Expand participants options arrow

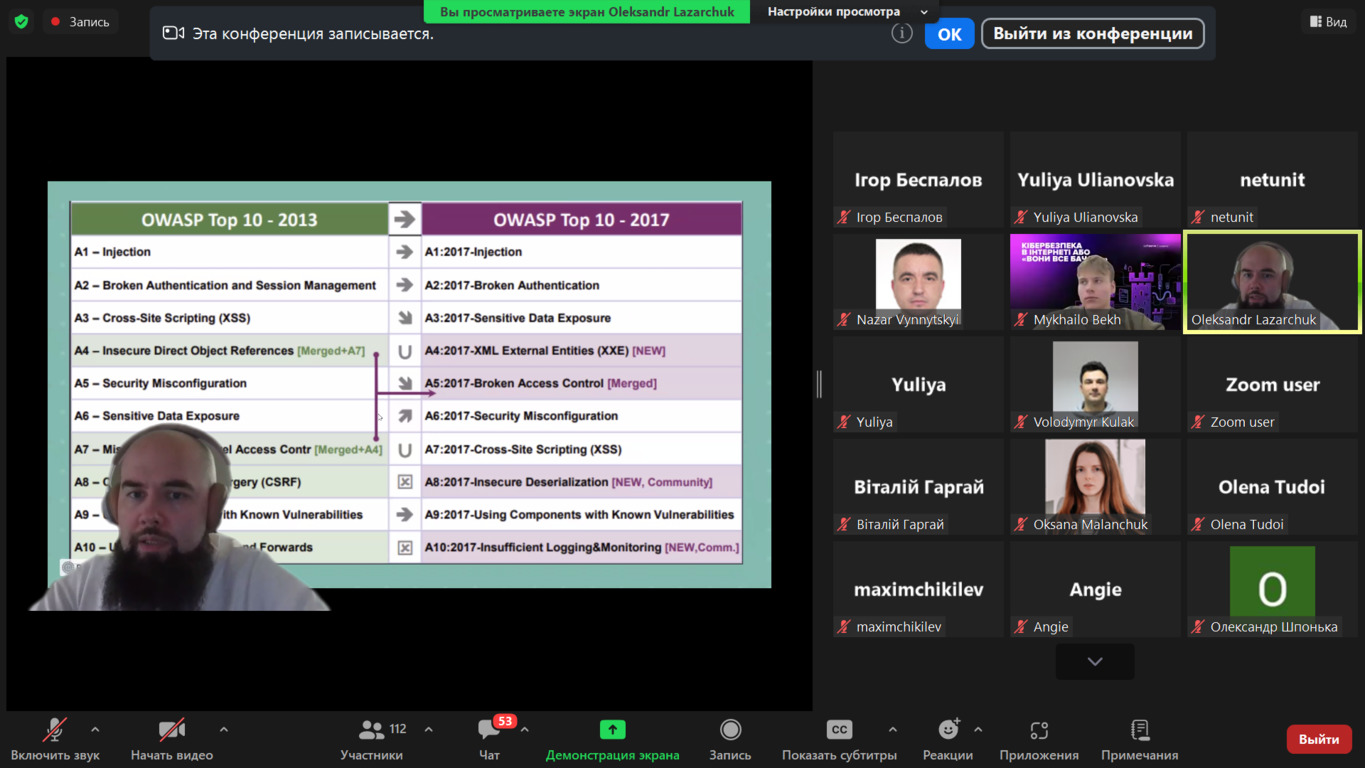point(428,730)
